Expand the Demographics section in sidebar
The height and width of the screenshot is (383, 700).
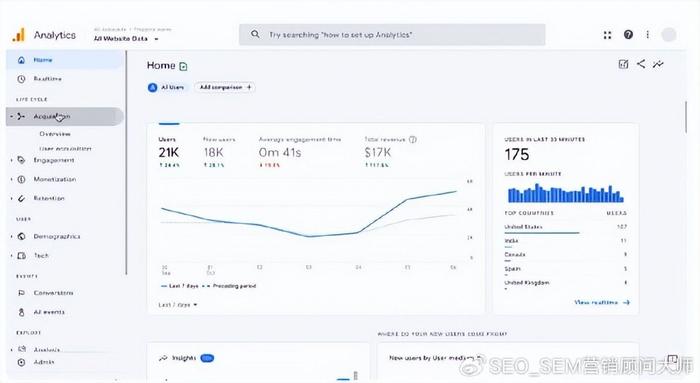coord(57,237)
